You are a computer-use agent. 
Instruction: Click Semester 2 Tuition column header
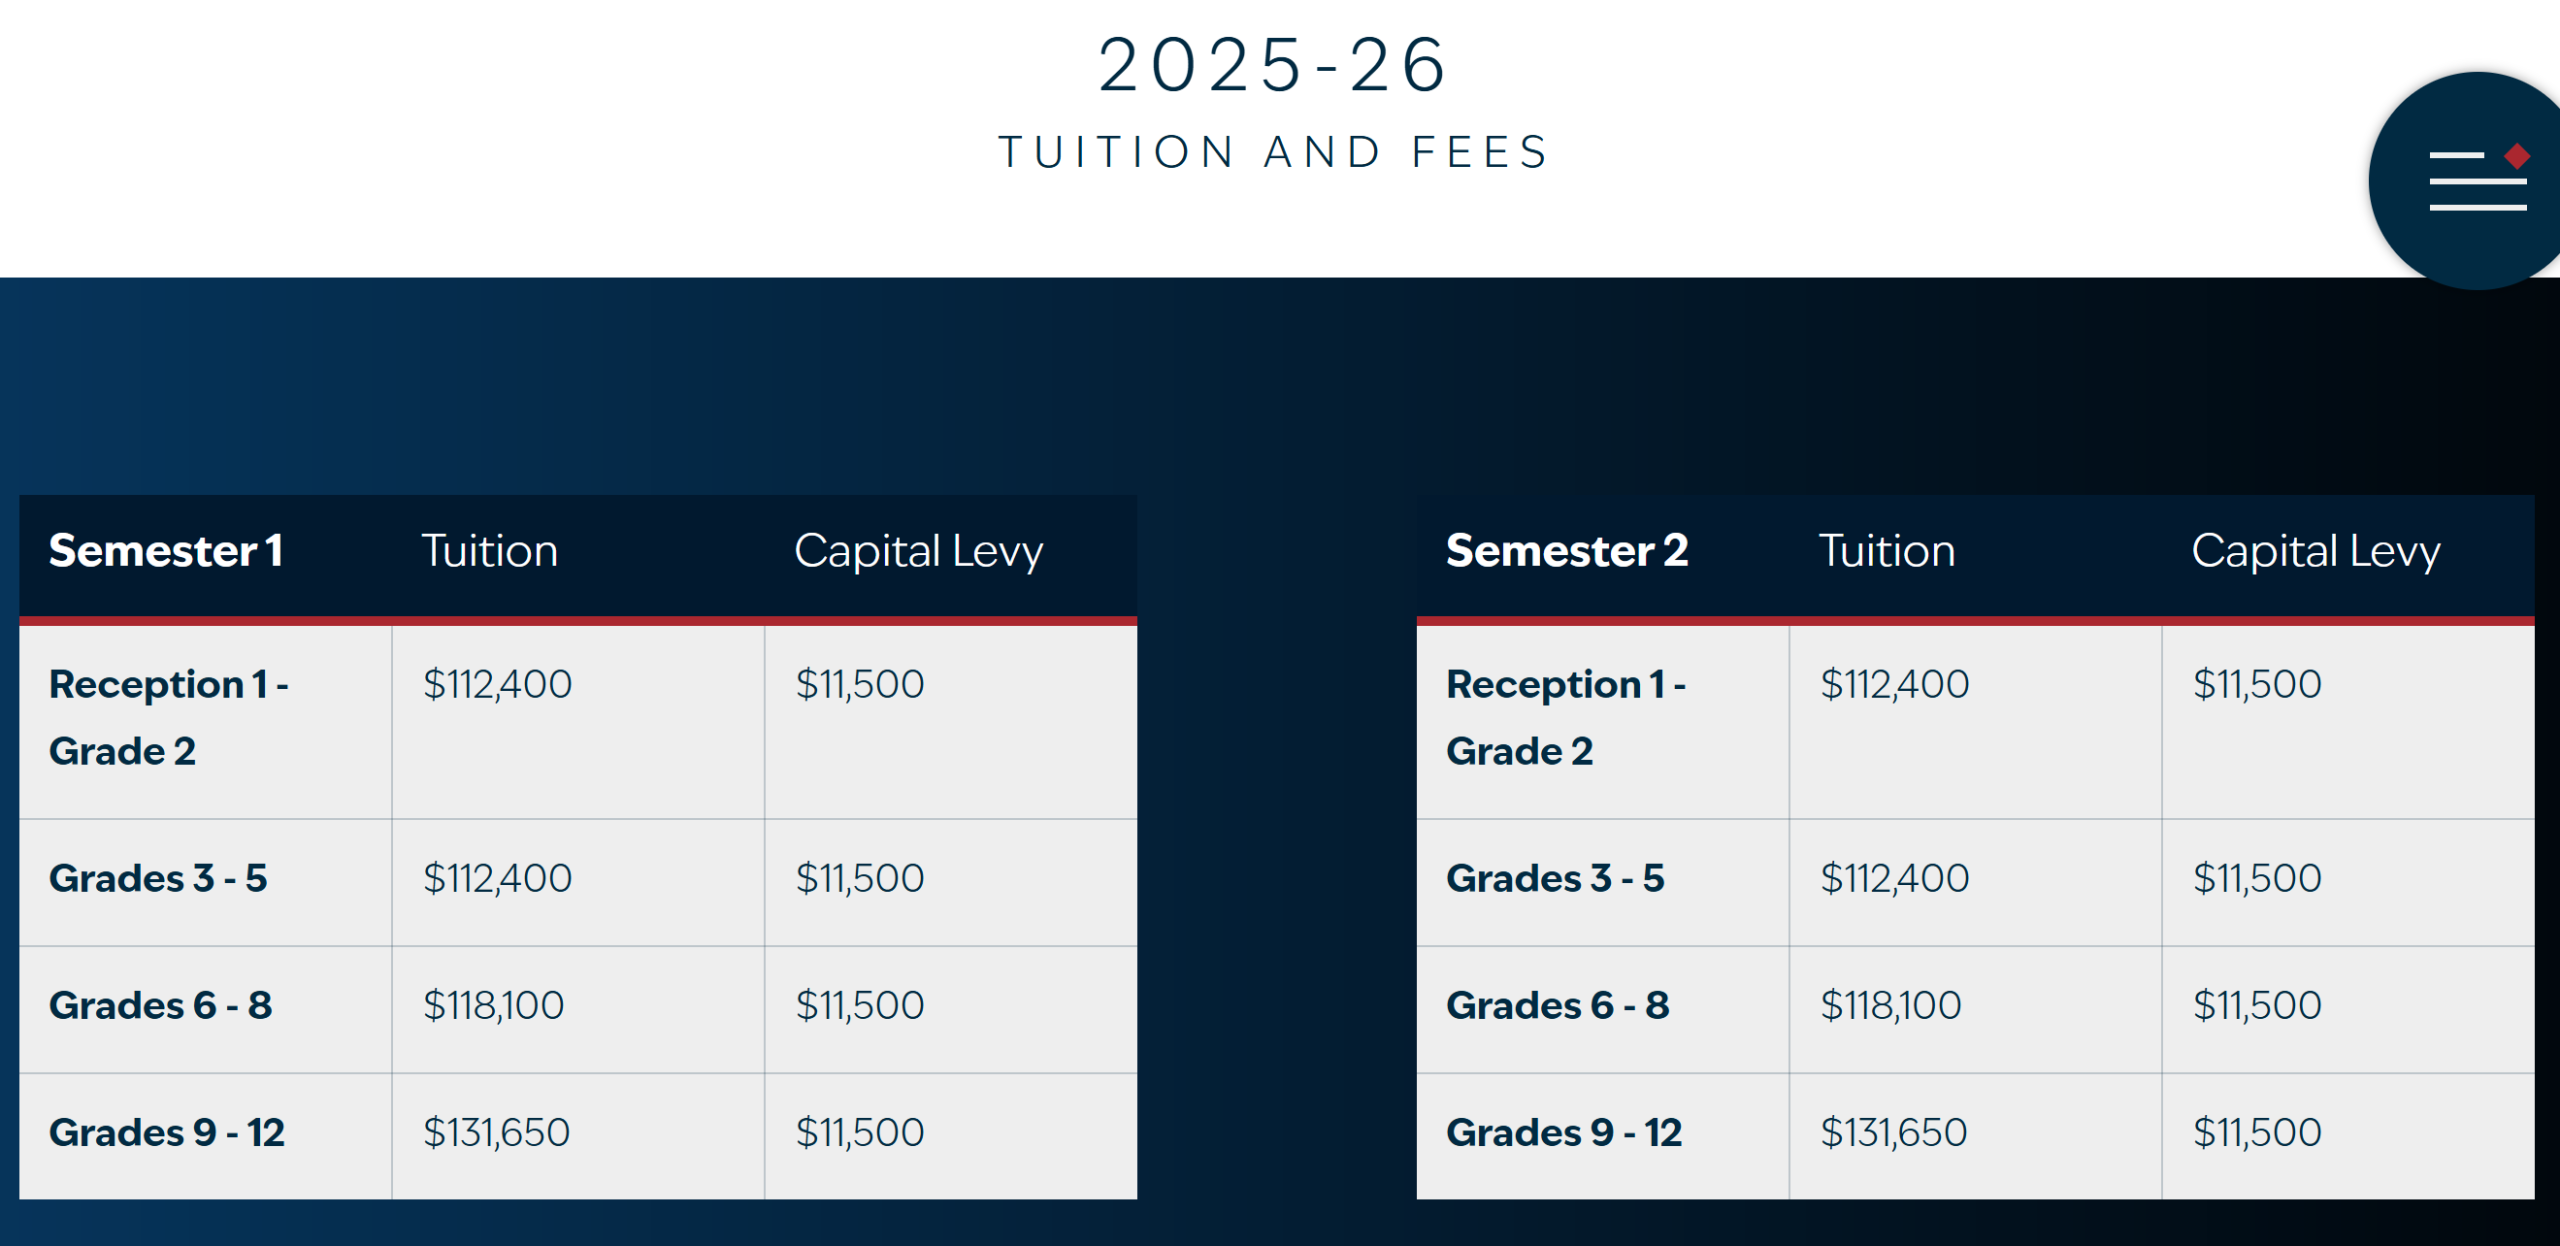(1886, 551)
